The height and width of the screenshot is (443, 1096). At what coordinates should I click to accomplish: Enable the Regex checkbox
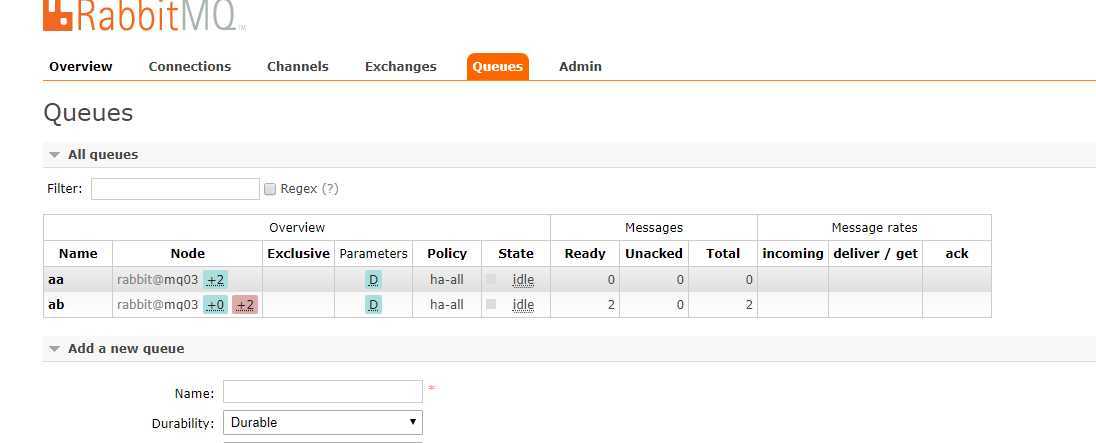[270, 189]
